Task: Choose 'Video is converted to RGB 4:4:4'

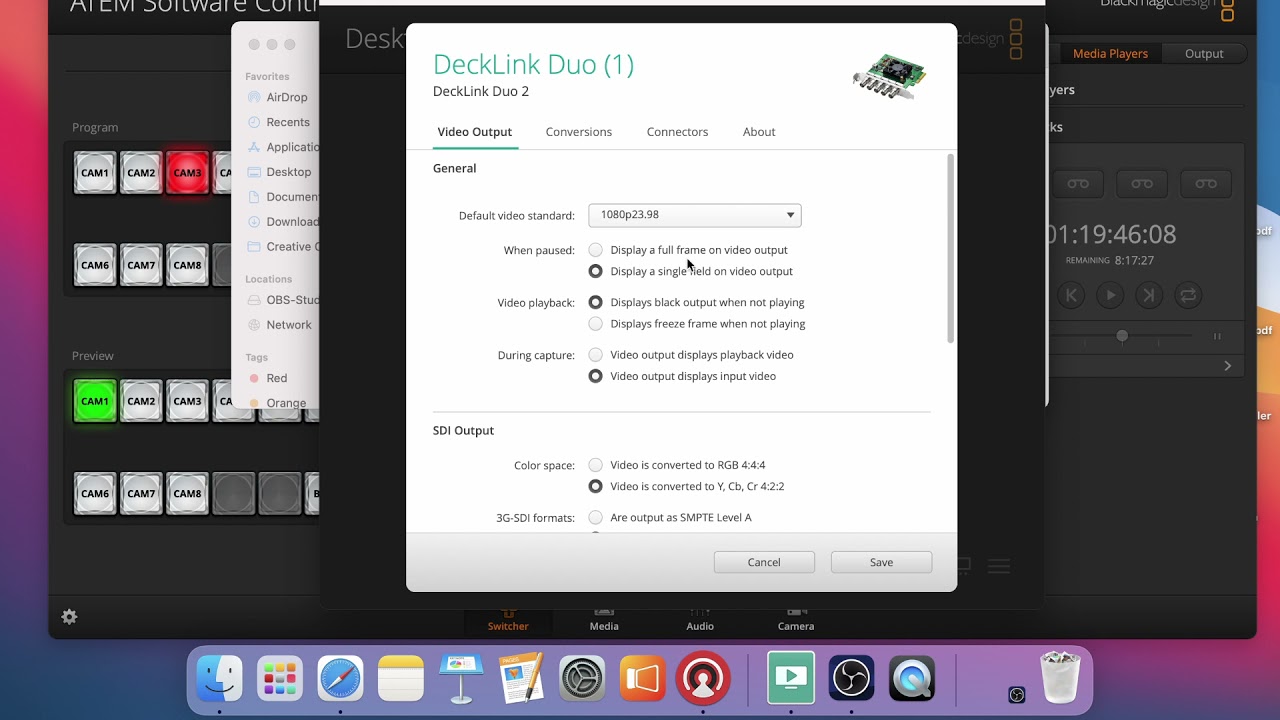Action: pos(596,465)
